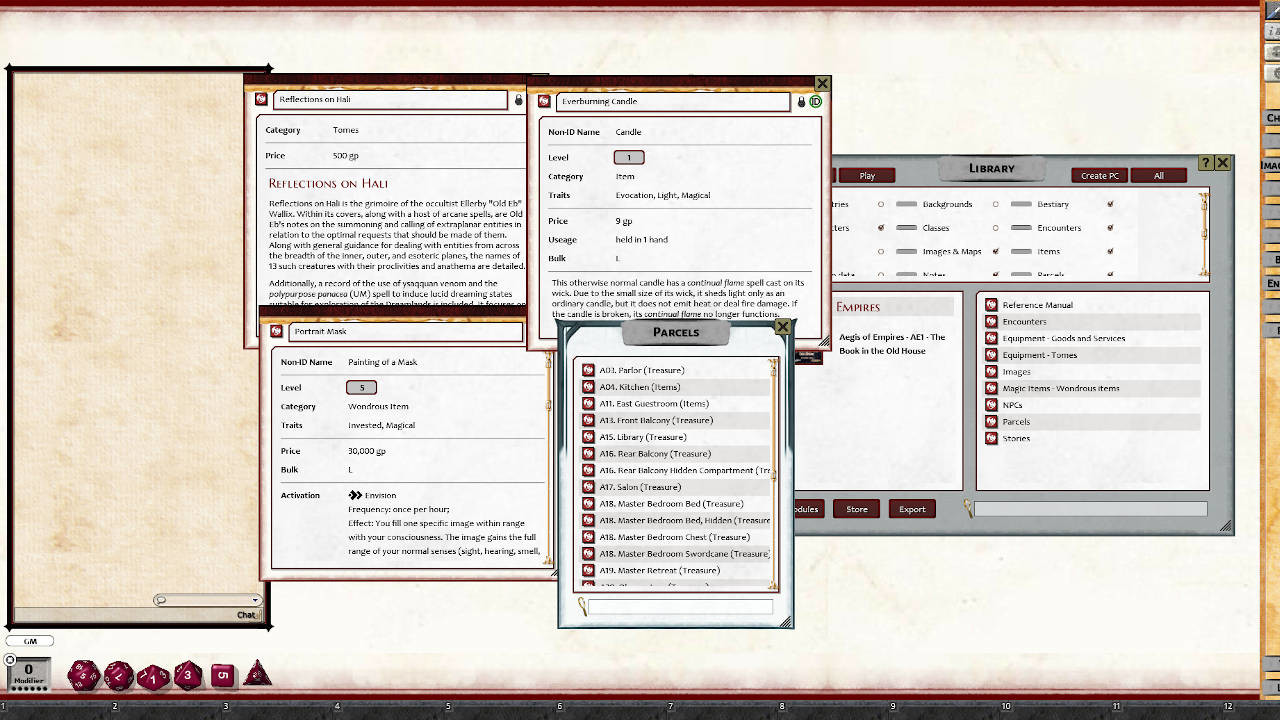1280x720 pixels.
Task: Click the Create PC button
Action: pos(1098,175)
